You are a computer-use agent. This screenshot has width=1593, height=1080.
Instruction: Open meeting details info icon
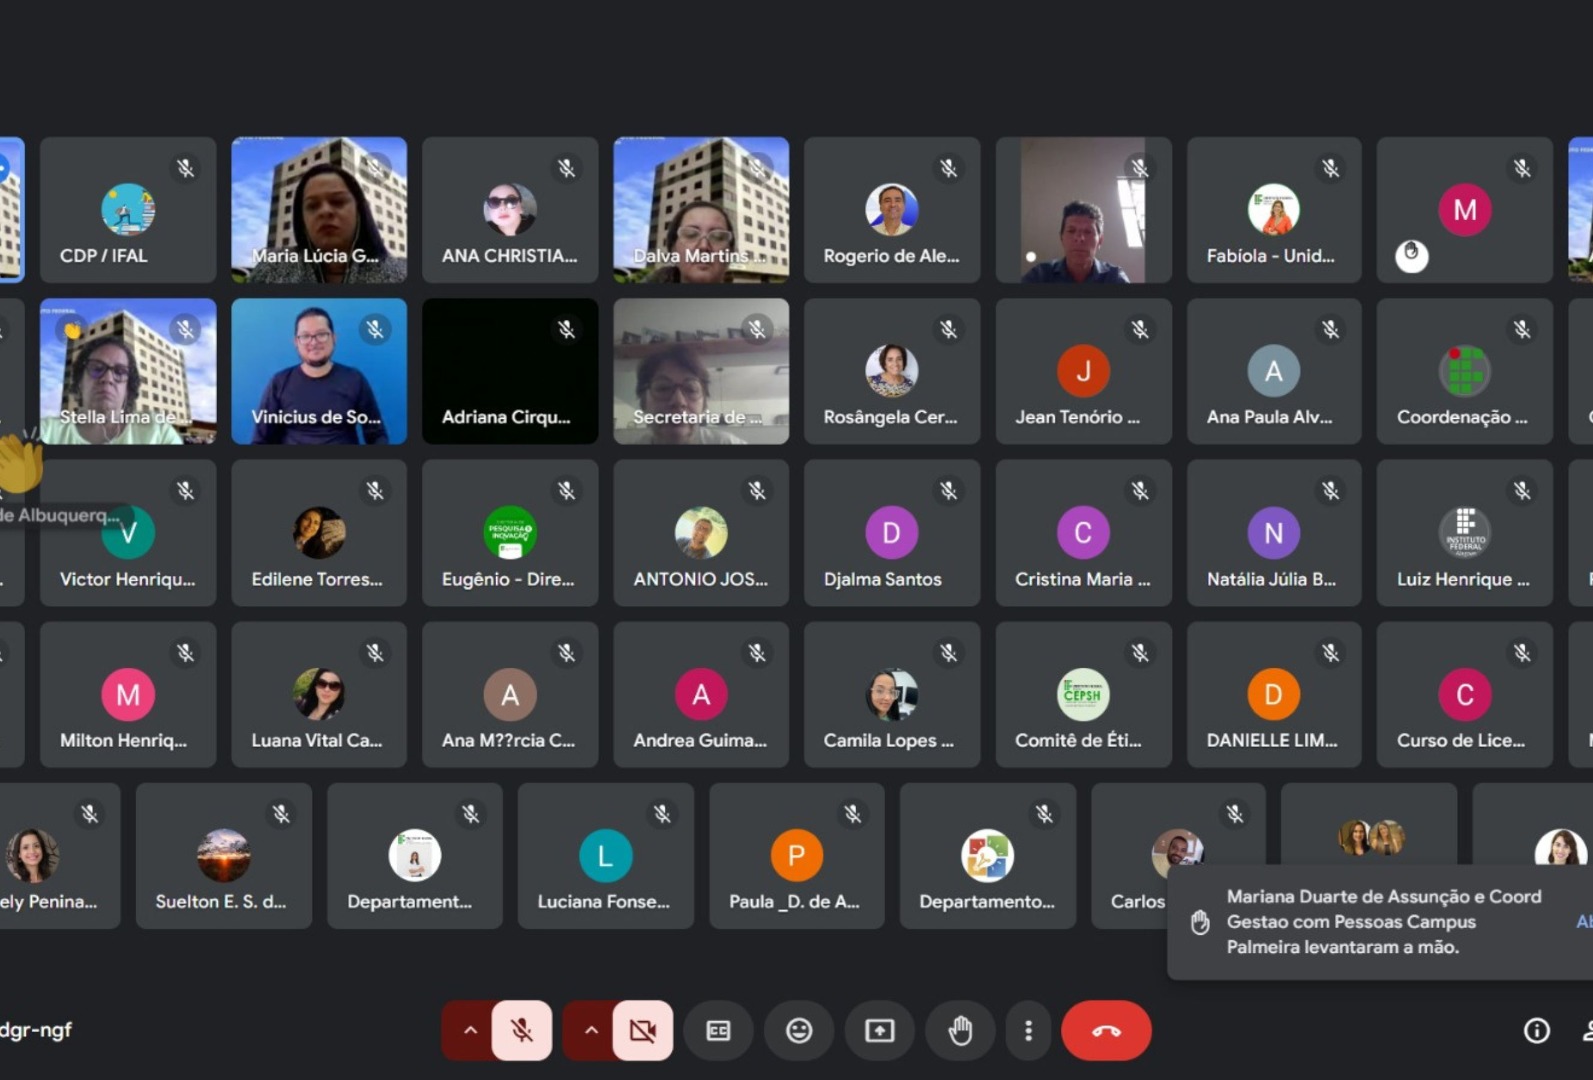[x=1536, y=1030]
